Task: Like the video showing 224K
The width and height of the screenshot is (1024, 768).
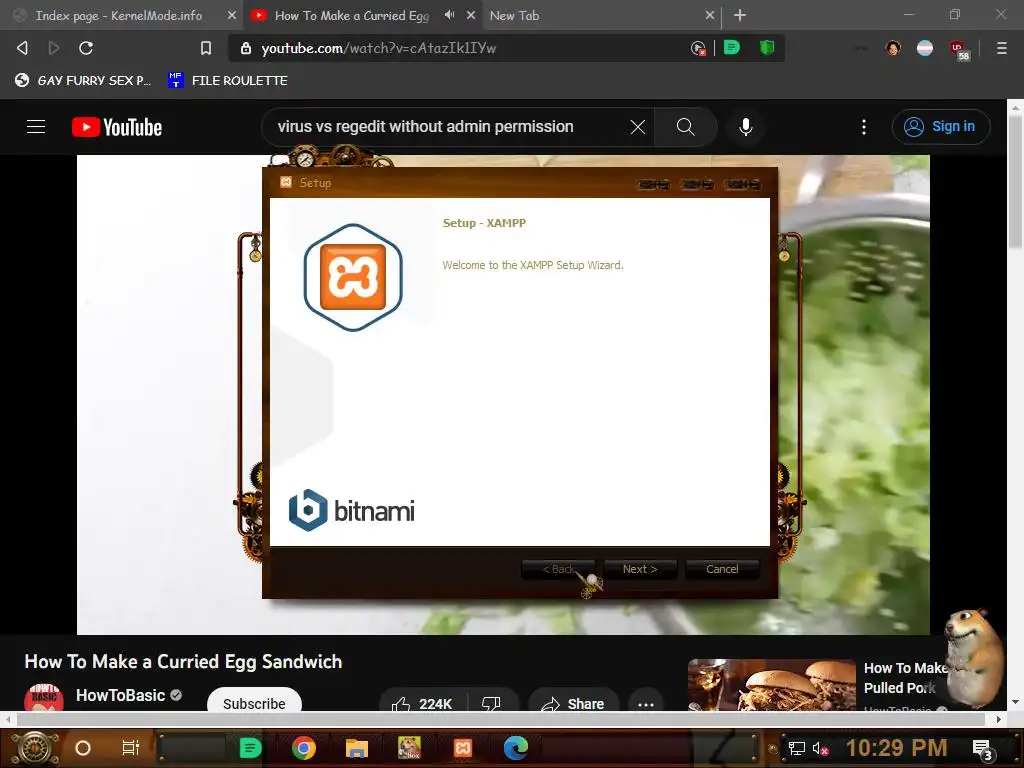Action: (x=422, y=703)
